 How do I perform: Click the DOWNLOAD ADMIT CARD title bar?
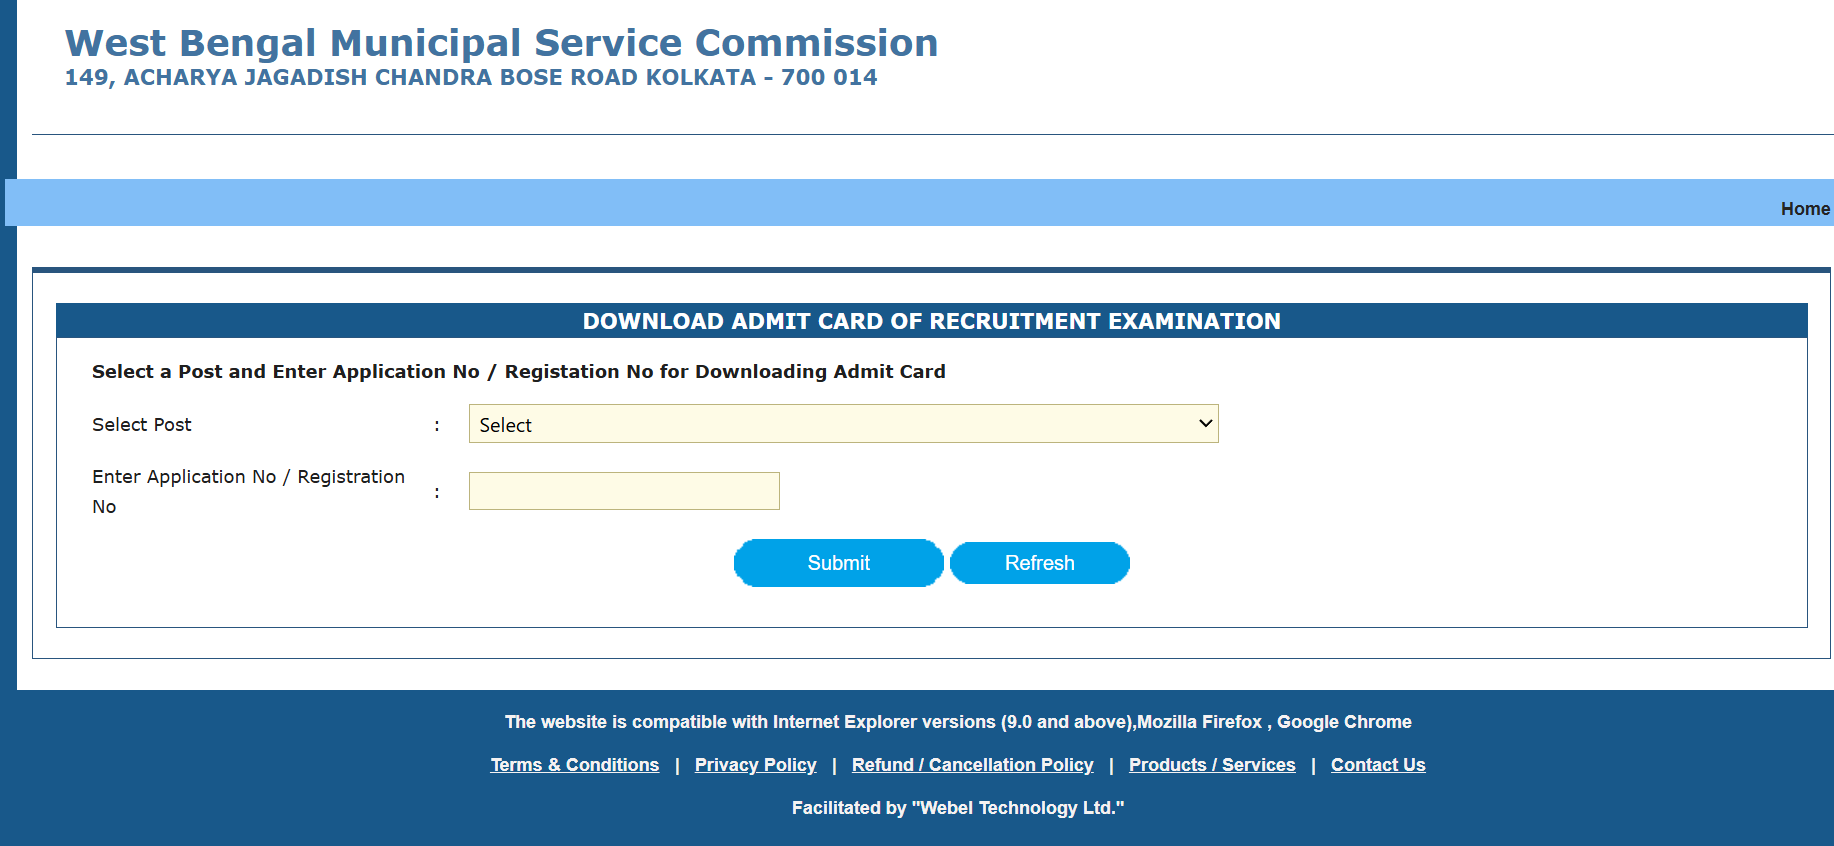click(931, 321)
